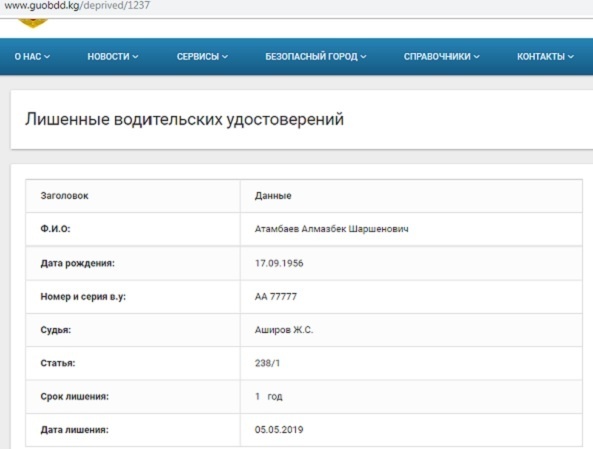
Task: Click the judge name Аширов Ж.С.
Action: [284, 330]
